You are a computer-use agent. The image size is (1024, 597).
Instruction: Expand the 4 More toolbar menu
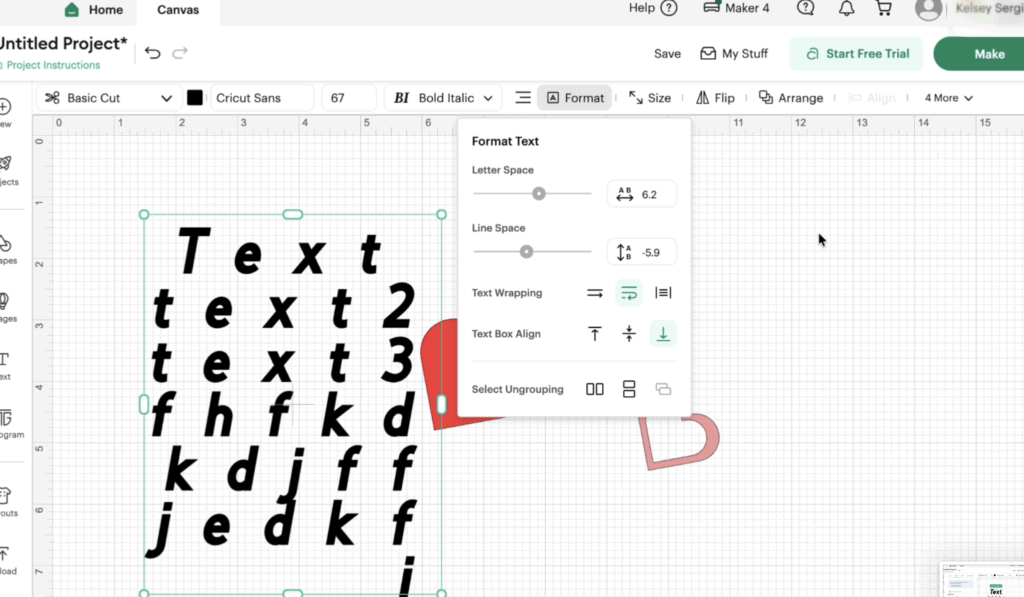pyautogui.click(x=948, y=98)
